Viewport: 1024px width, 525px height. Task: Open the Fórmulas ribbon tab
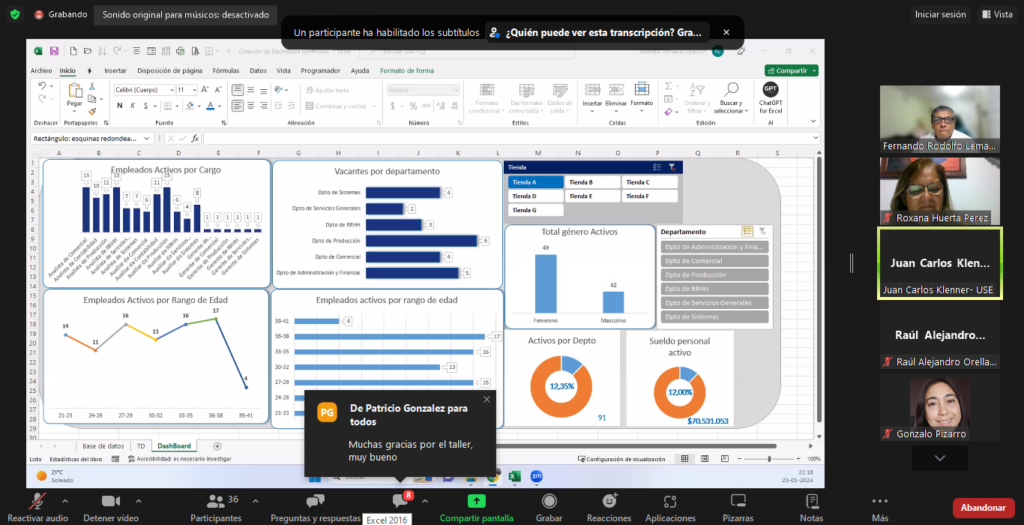[x=225, y=71]
